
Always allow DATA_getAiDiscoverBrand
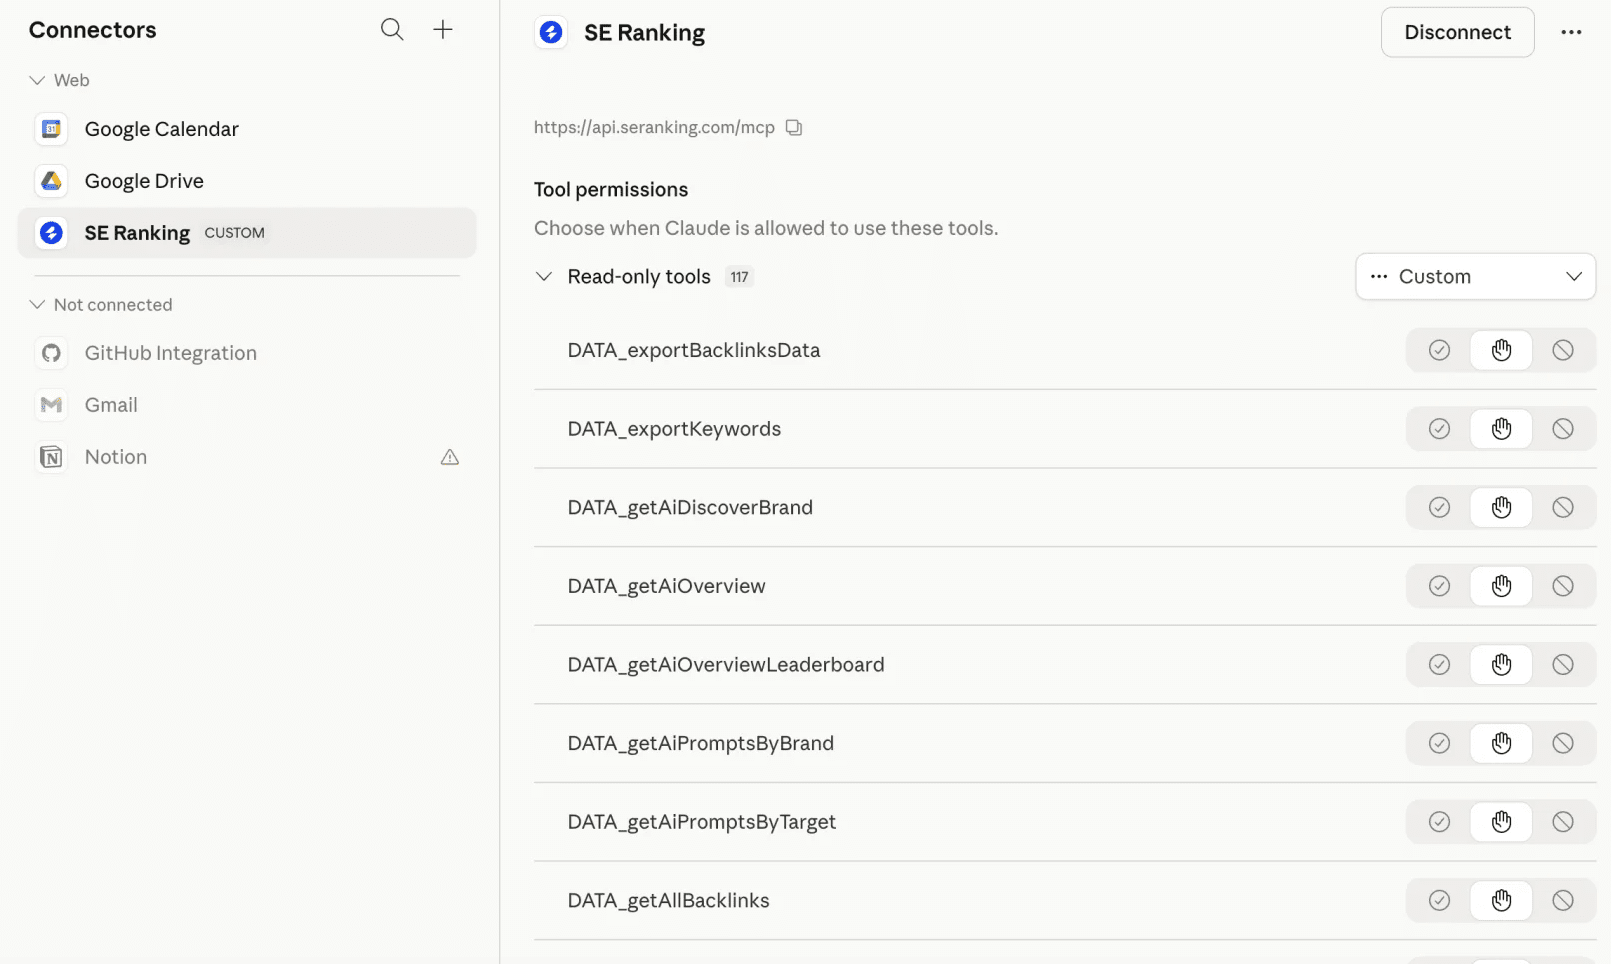tap(1439, 507)
